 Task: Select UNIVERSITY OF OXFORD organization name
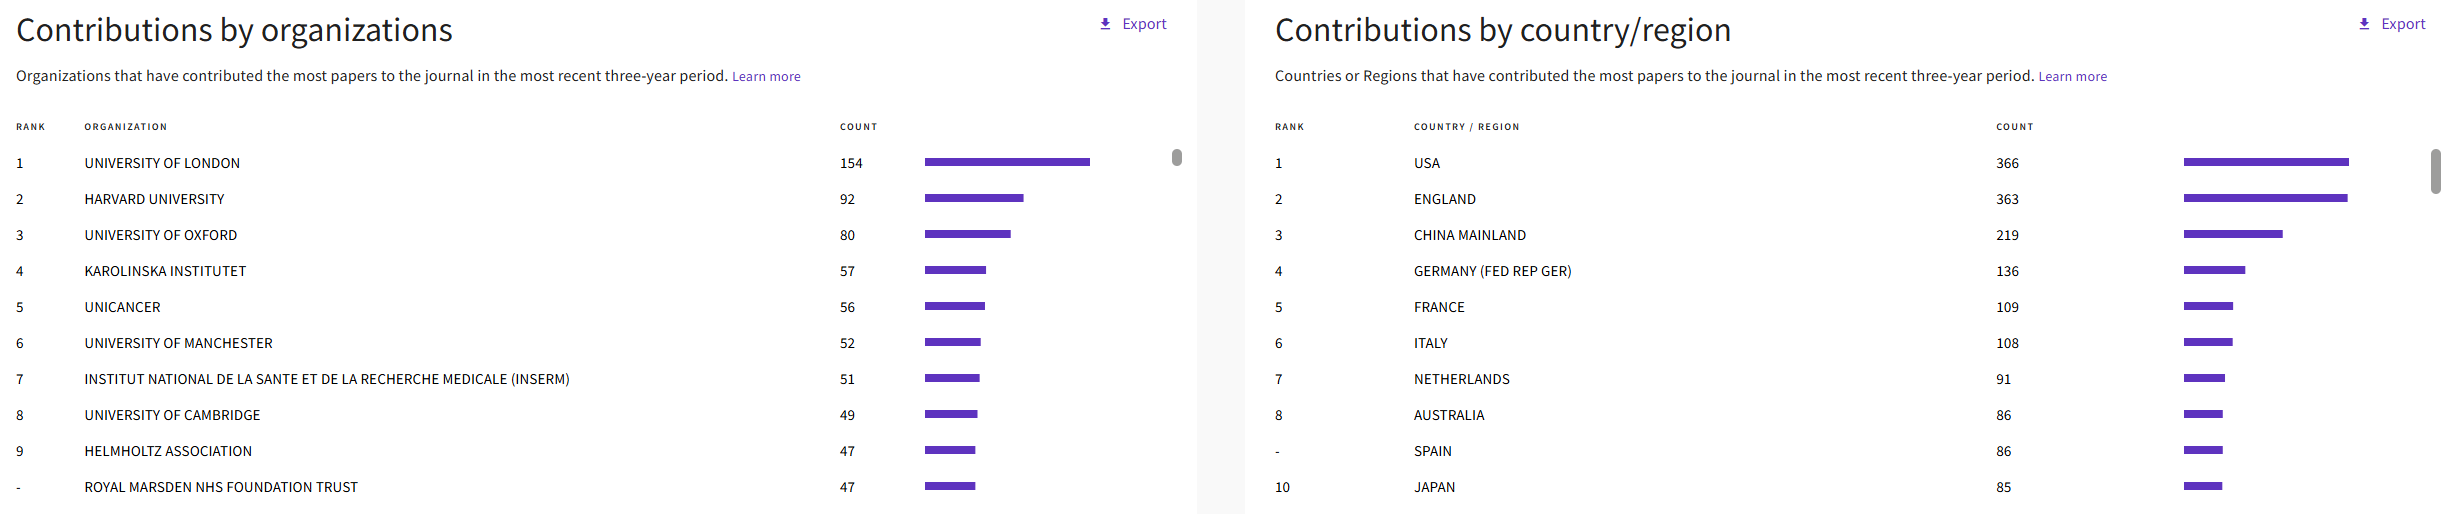coord(161,235)
